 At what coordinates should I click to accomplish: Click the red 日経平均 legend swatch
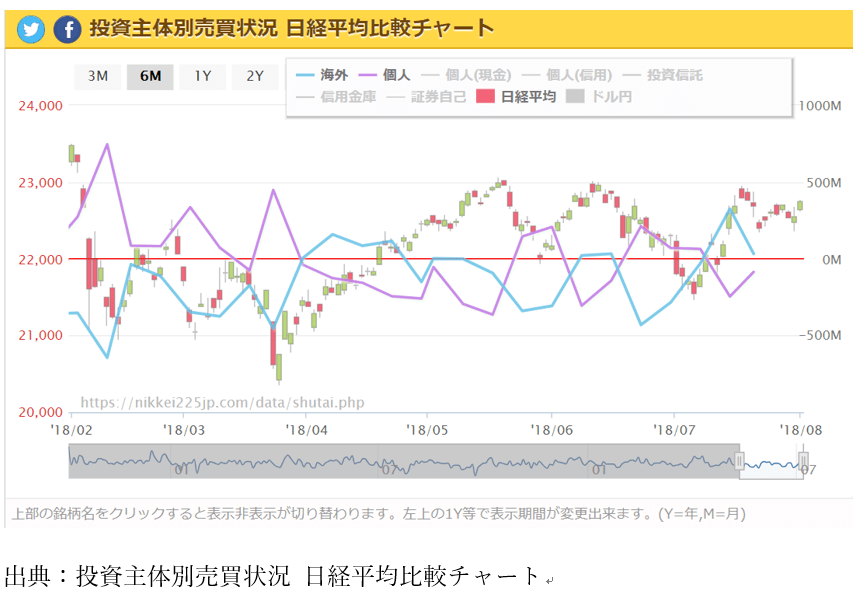(x=486, y=97)
